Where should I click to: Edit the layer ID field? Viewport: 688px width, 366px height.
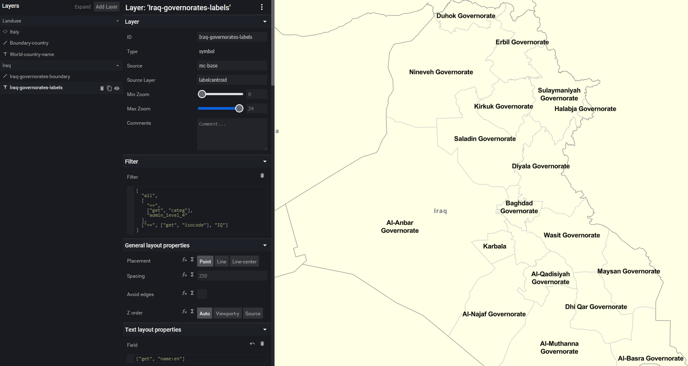click(232, 37)
